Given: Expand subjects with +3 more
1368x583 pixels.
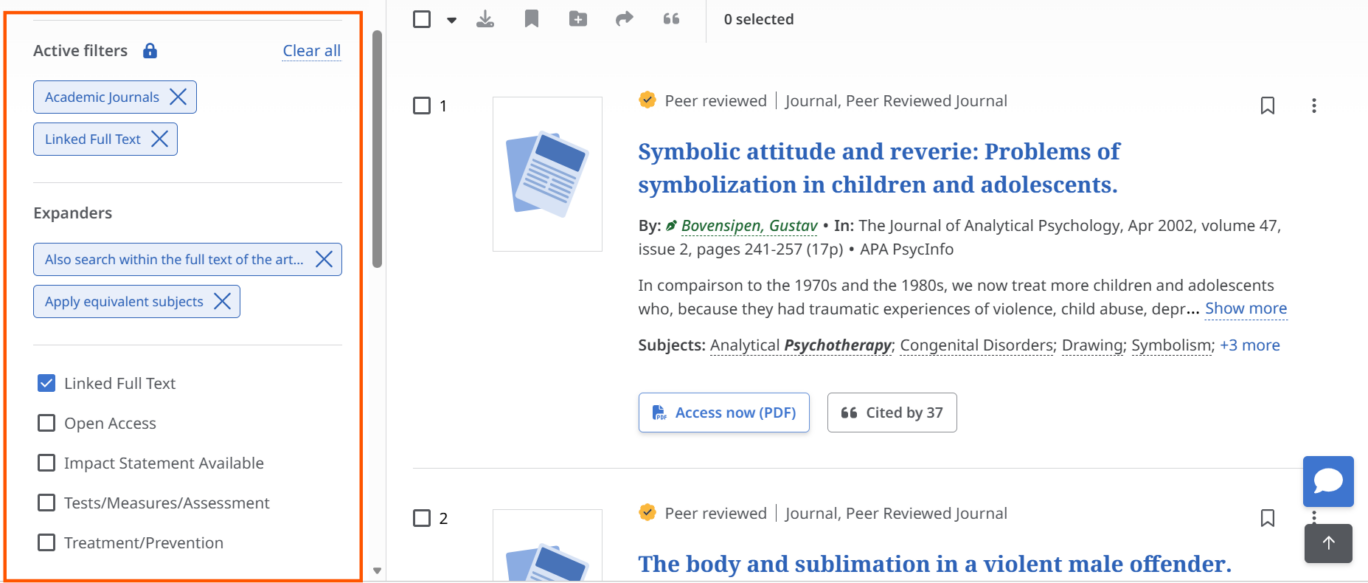Looking at the screenshot, I should (1250, 345).
